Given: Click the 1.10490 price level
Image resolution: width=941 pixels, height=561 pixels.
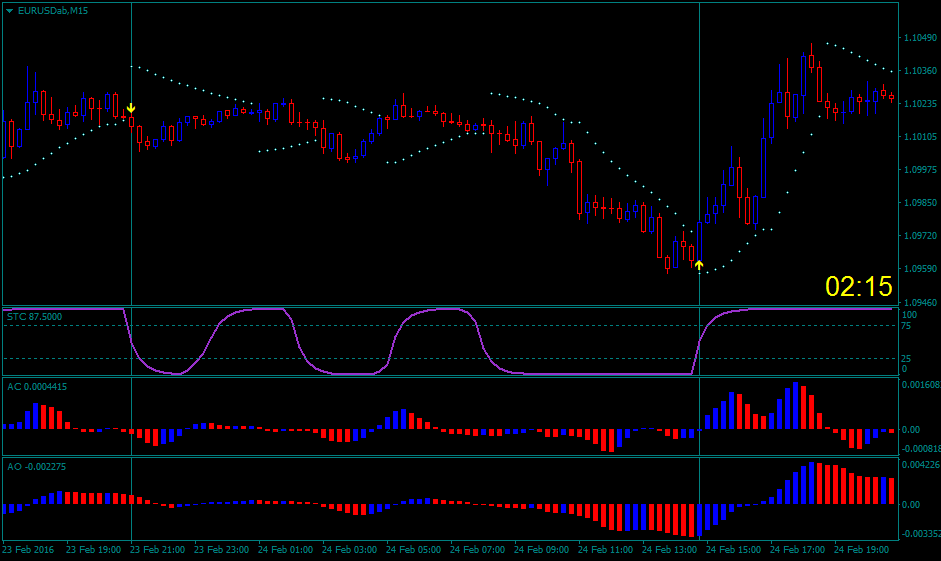Looking at the screenshot, I should click(920, 38).
